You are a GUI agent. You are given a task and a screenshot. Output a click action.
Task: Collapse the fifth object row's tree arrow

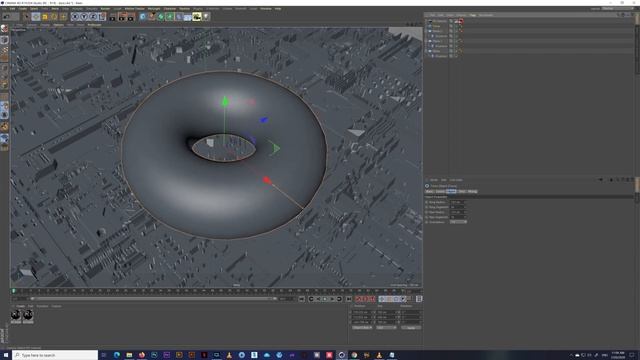pos(426,41)
